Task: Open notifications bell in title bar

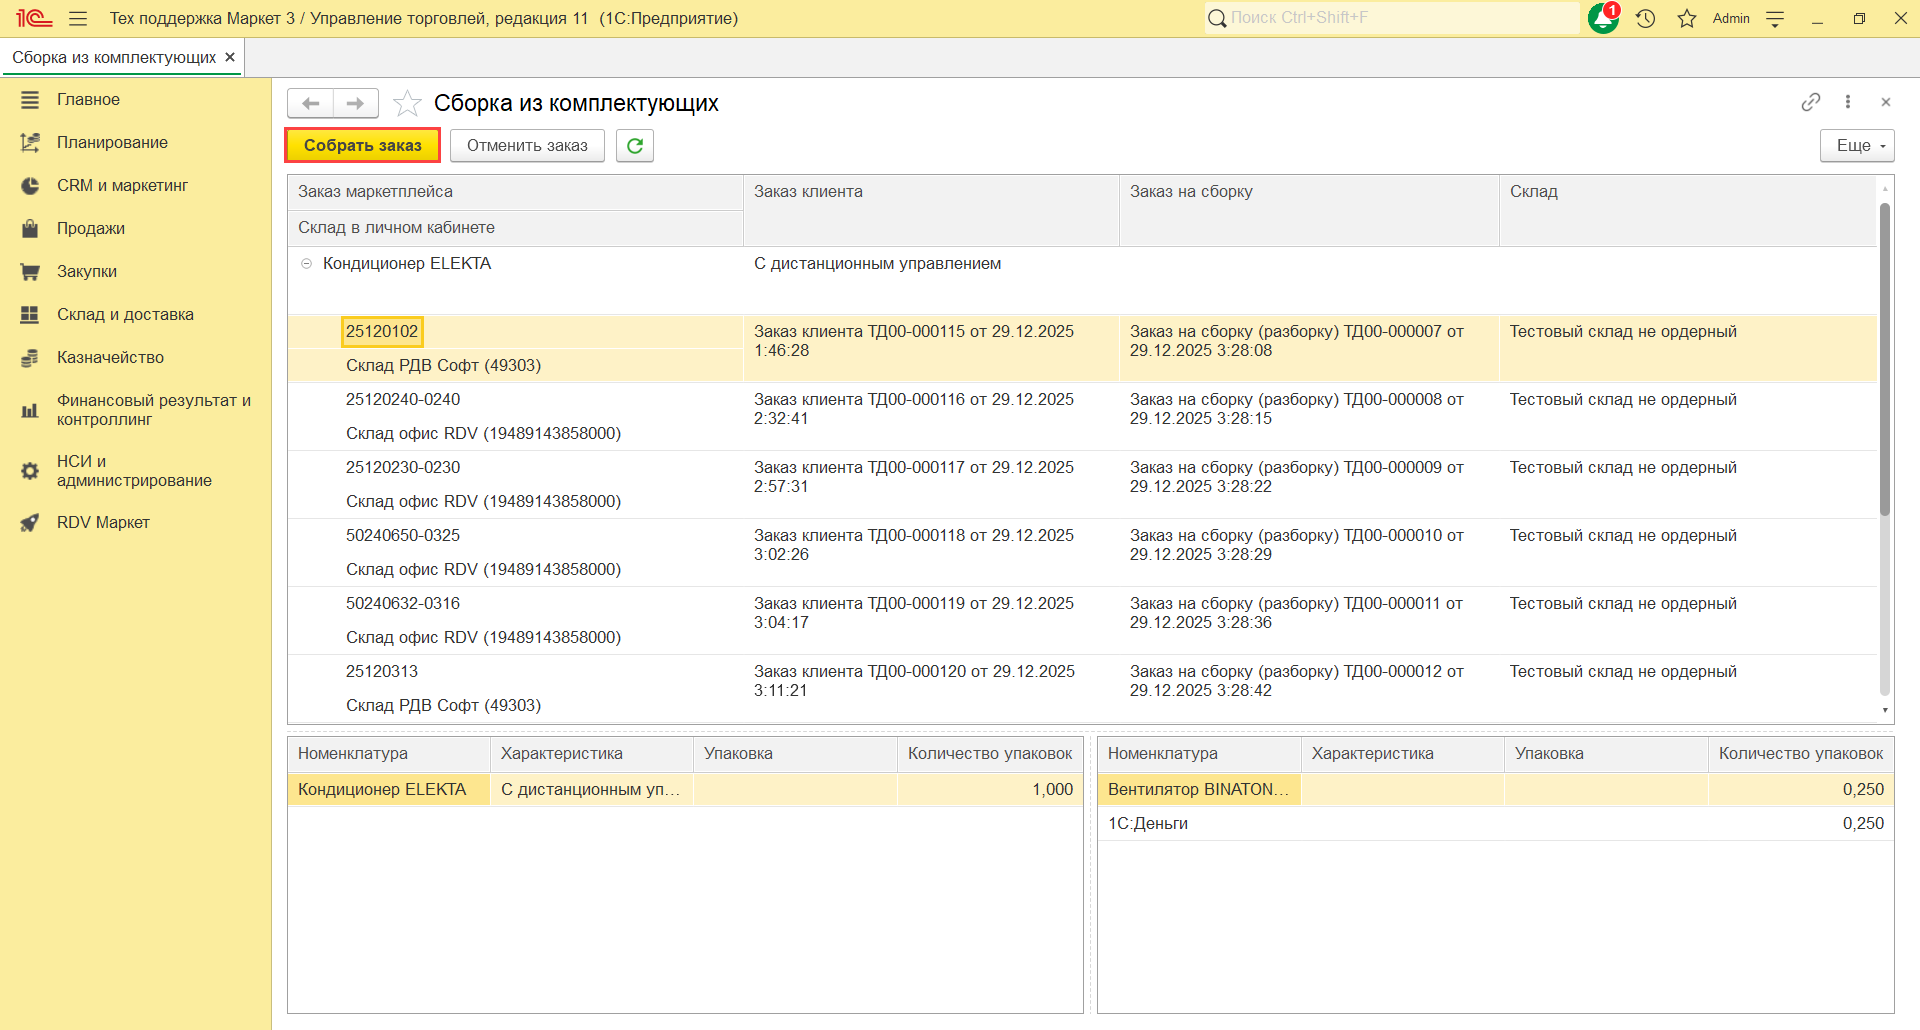Action: pos(1603,18)
